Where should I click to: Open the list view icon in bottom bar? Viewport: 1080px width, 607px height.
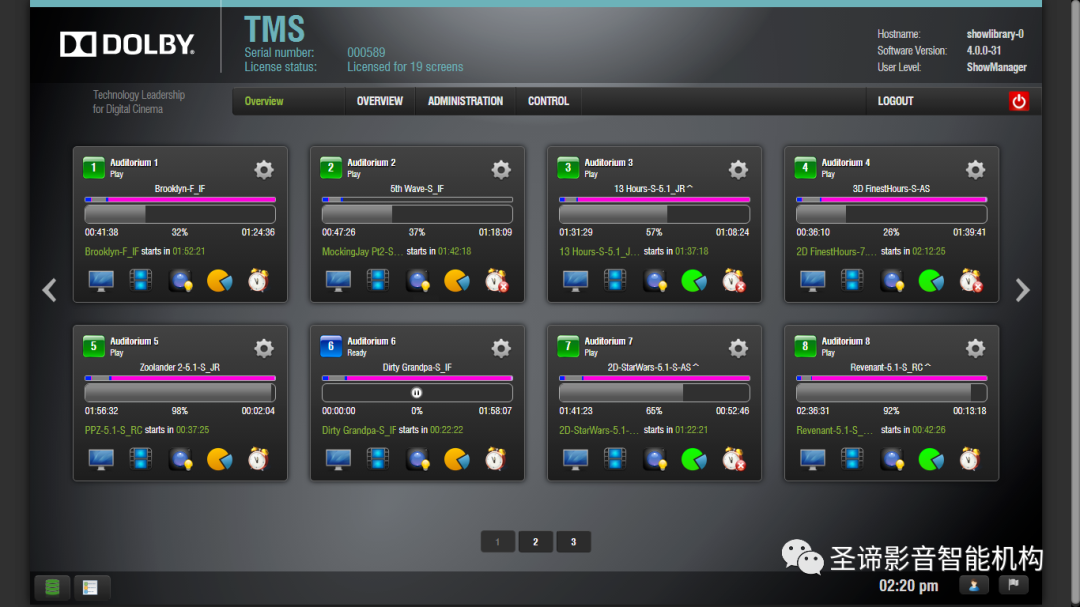click(90, 587)
